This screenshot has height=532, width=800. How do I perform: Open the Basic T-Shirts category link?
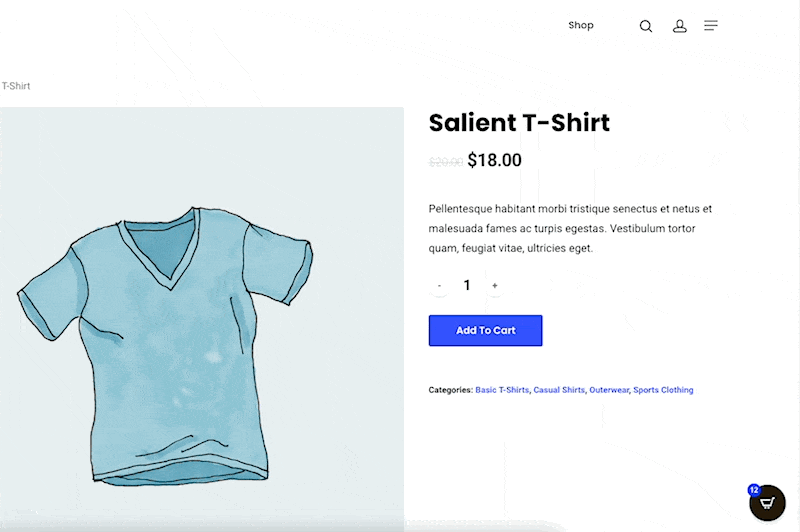[502, 390]
